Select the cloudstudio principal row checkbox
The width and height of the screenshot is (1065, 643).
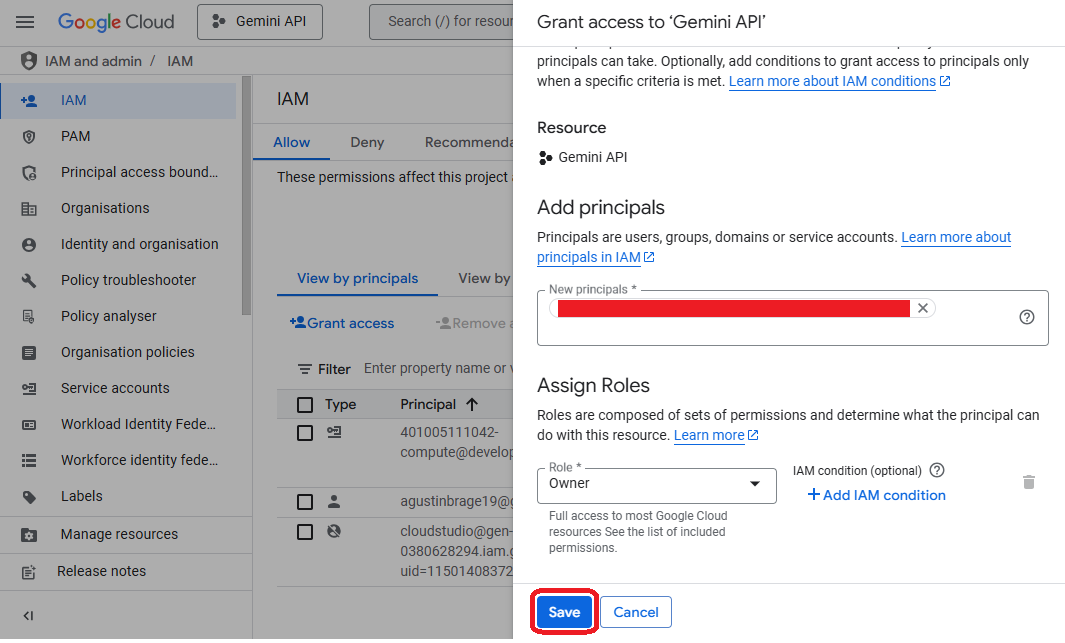coord(305,532)
